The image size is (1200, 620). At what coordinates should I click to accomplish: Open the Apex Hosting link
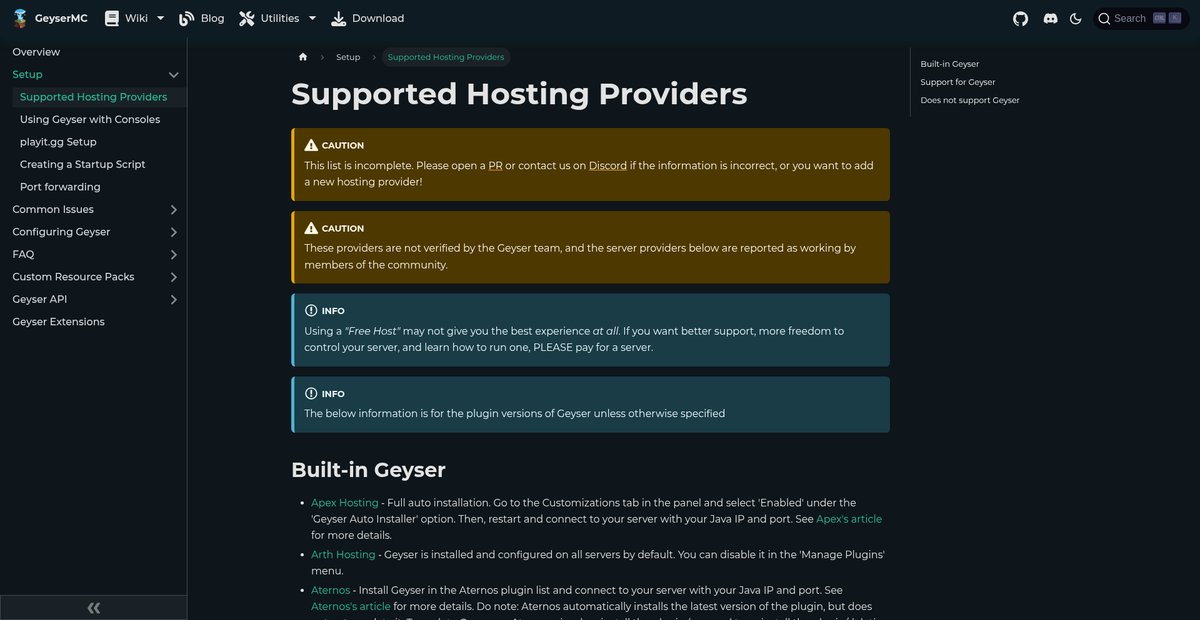(345, 503)
